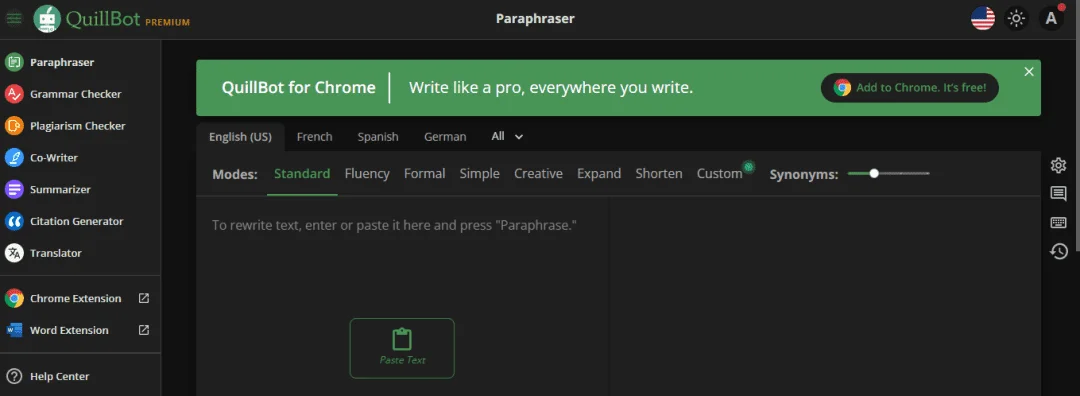Click the Custom mode green badge icon
1080x396 pixels.
tap(749, 166)
